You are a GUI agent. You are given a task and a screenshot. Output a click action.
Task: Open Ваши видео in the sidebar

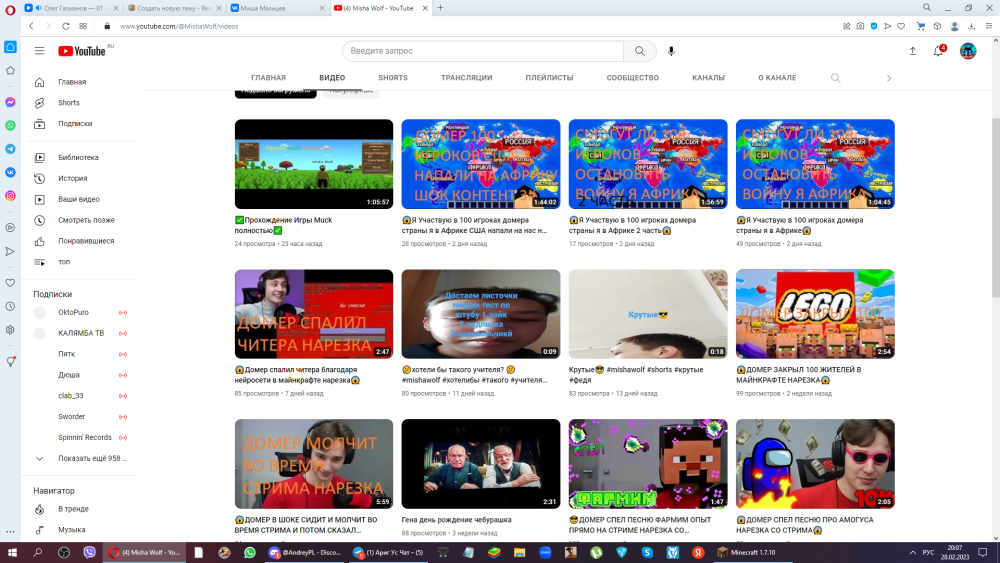point(80,199)
